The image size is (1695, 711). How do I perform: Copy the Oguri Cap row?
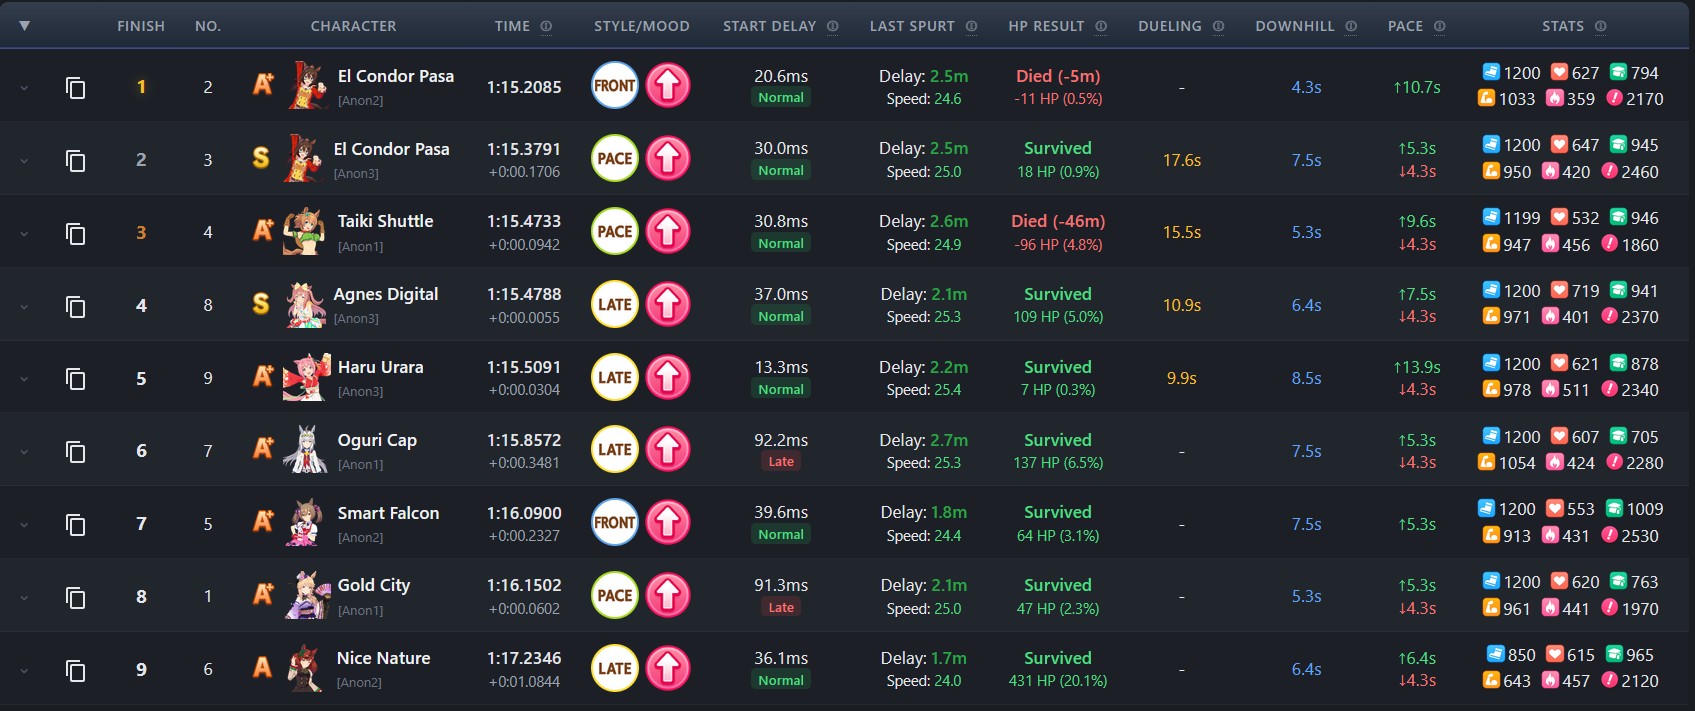coord(75,452)
